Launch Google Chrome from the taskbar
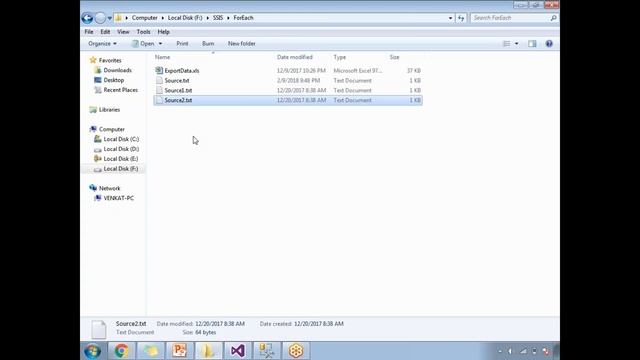Screen dimensions: 640x360 [121, 351]
